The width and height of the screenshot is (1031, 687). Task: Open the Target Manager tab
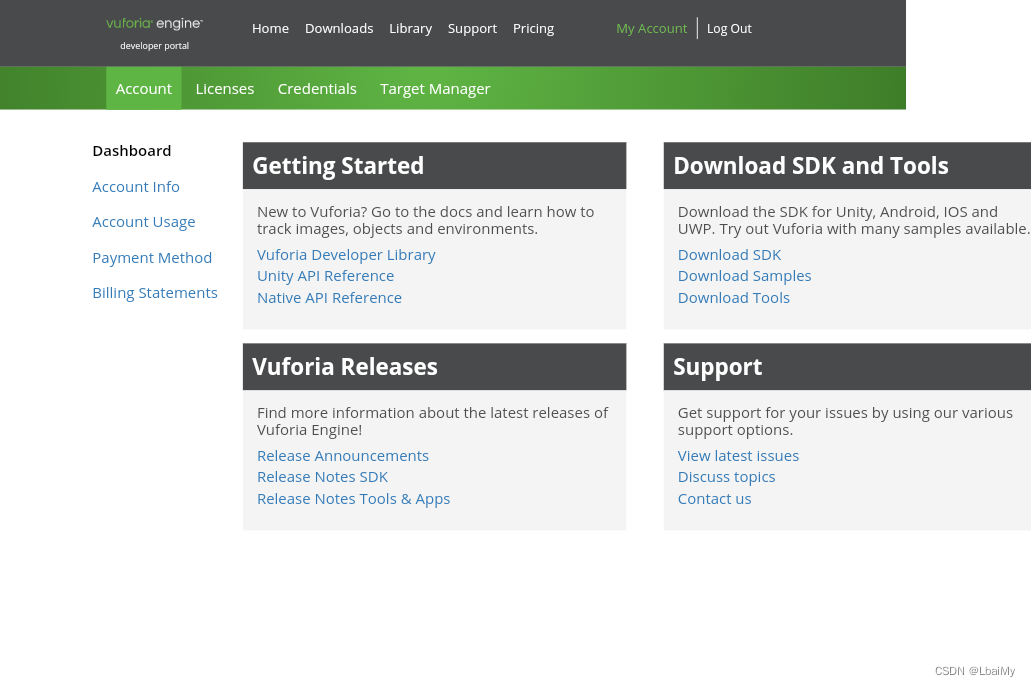pos(435,89)
